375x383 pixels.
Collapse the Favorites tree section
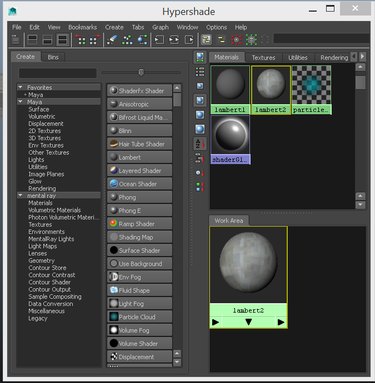[21, 87]
